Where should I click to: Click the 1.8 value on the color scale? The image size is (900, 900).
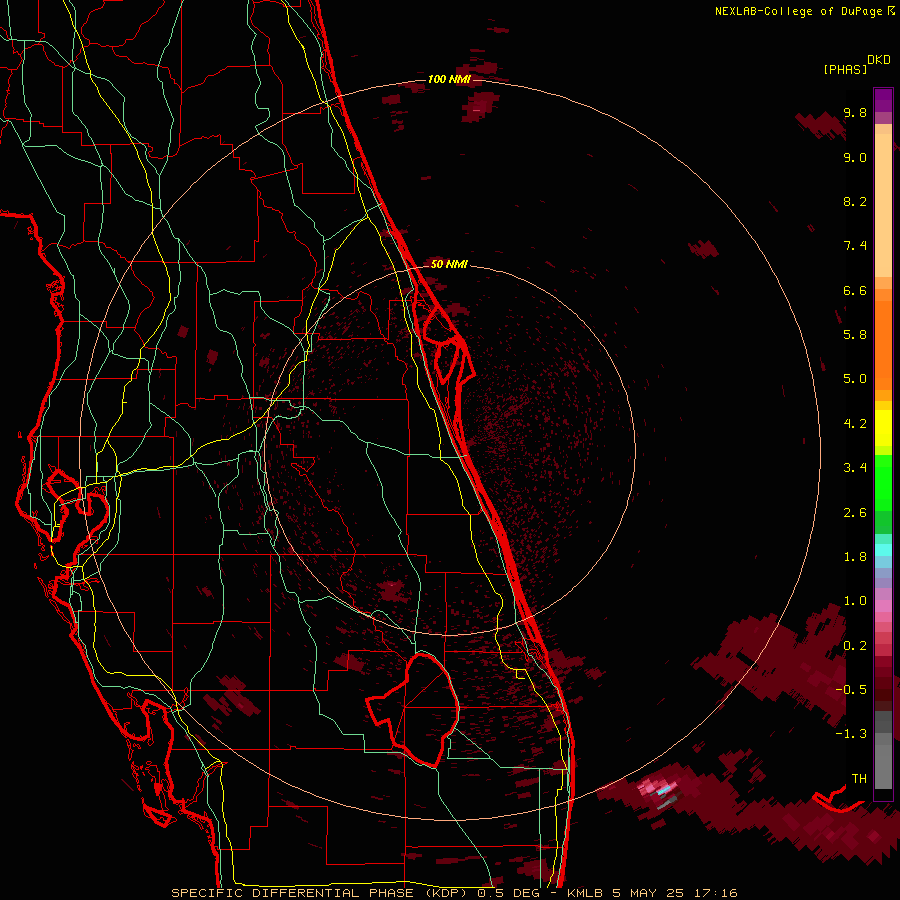tap(855, 557)
